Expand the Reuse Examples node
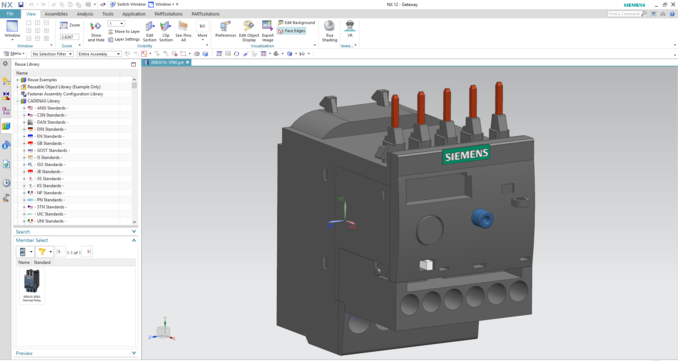Image resolution: width=678 pixels, height=361 pixels. coord(17,80)
